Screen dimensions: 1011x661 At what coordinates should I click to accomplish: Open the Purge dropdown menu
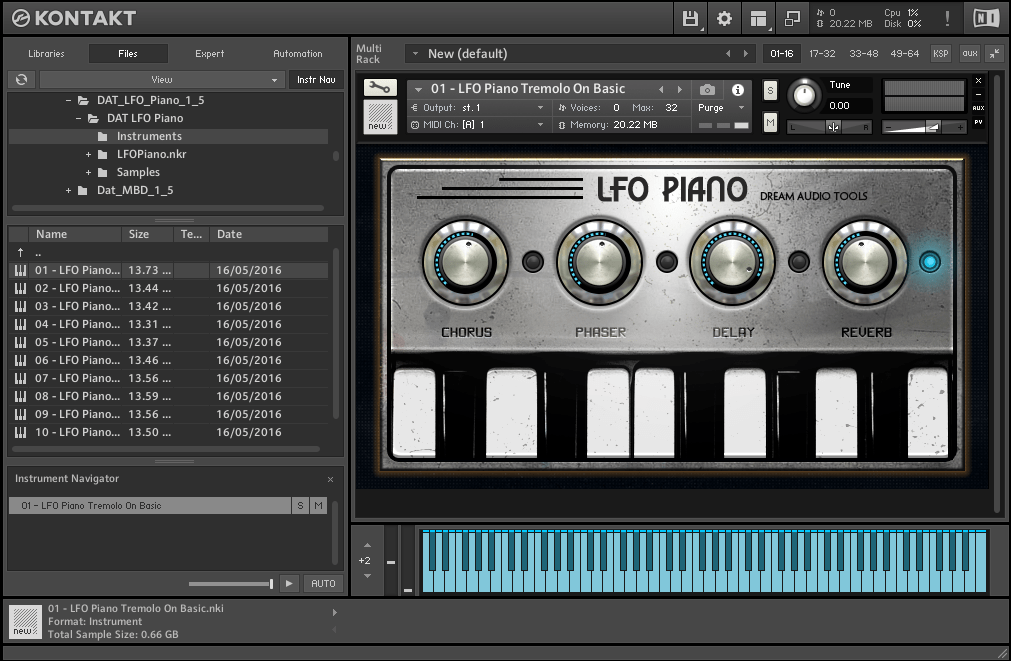point(721,108)
